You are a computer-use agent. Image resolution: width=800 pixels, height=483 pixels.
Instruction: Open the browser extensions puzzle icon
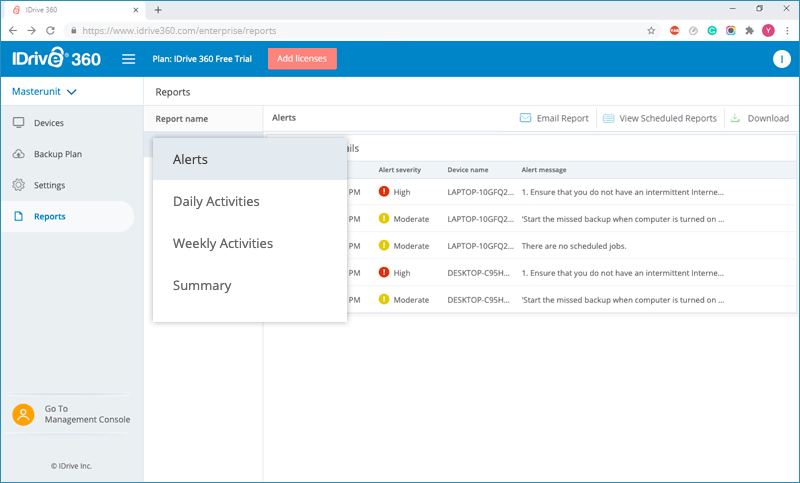[x=749, y=31]
